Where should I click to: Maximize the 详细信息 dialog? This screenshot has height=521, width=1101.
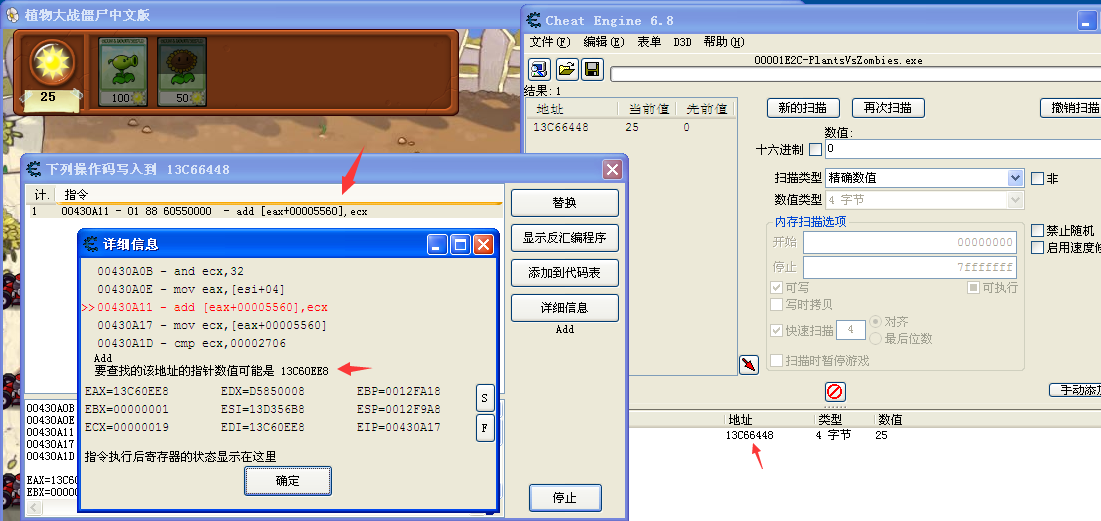coord(461,244)
